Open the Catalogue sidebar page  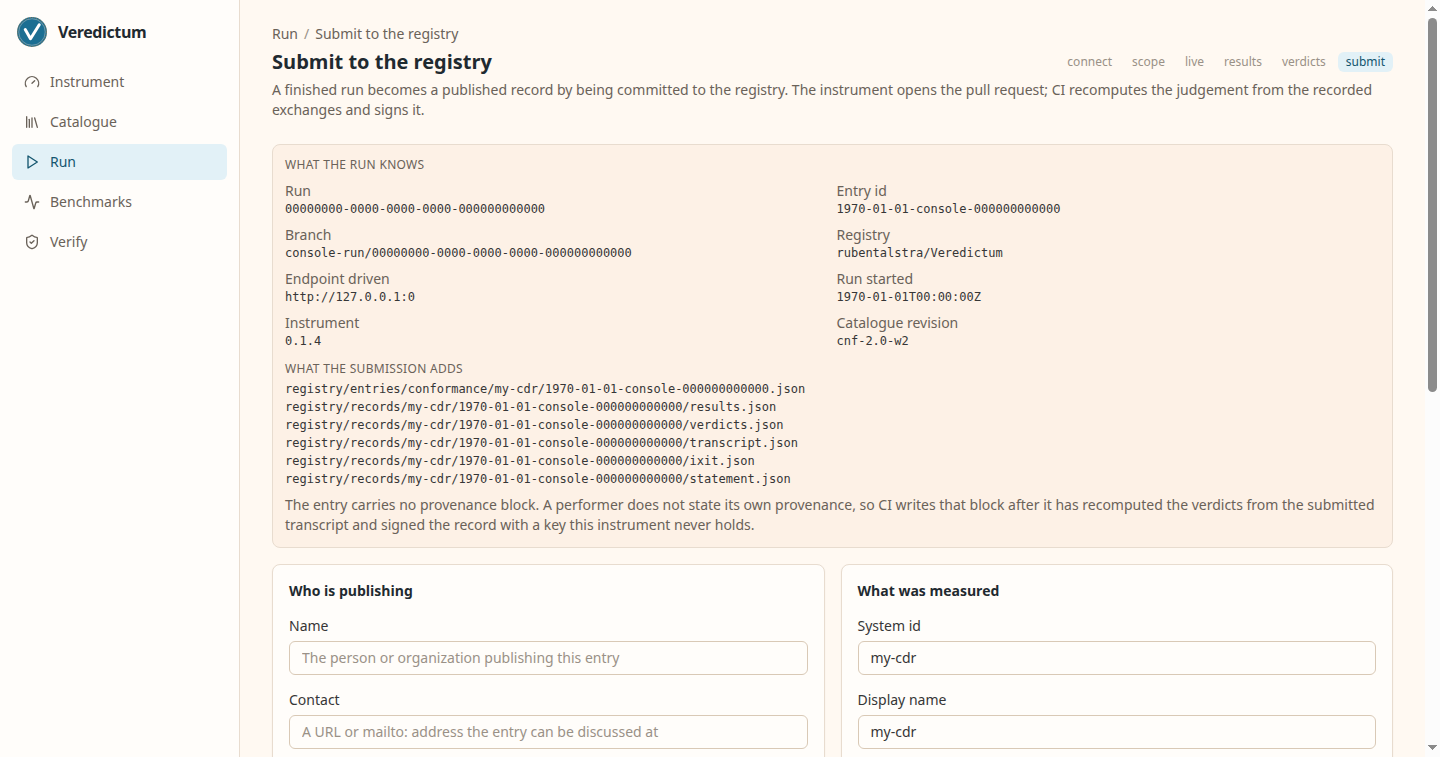point(119,122)
